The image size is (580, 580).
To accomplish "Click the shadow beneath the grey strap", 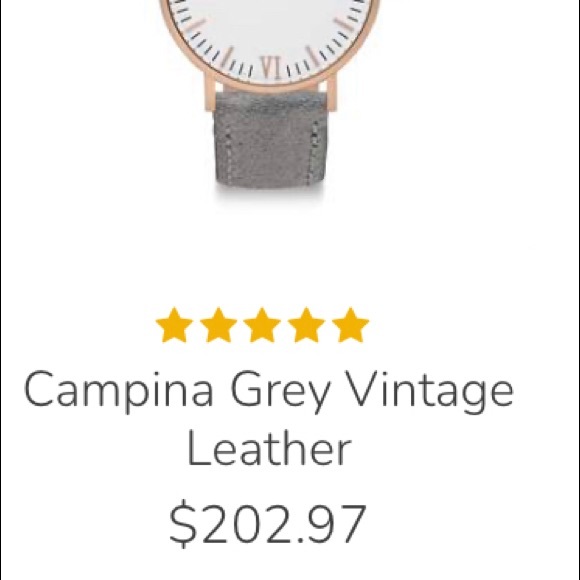I will tap(270, 195).
